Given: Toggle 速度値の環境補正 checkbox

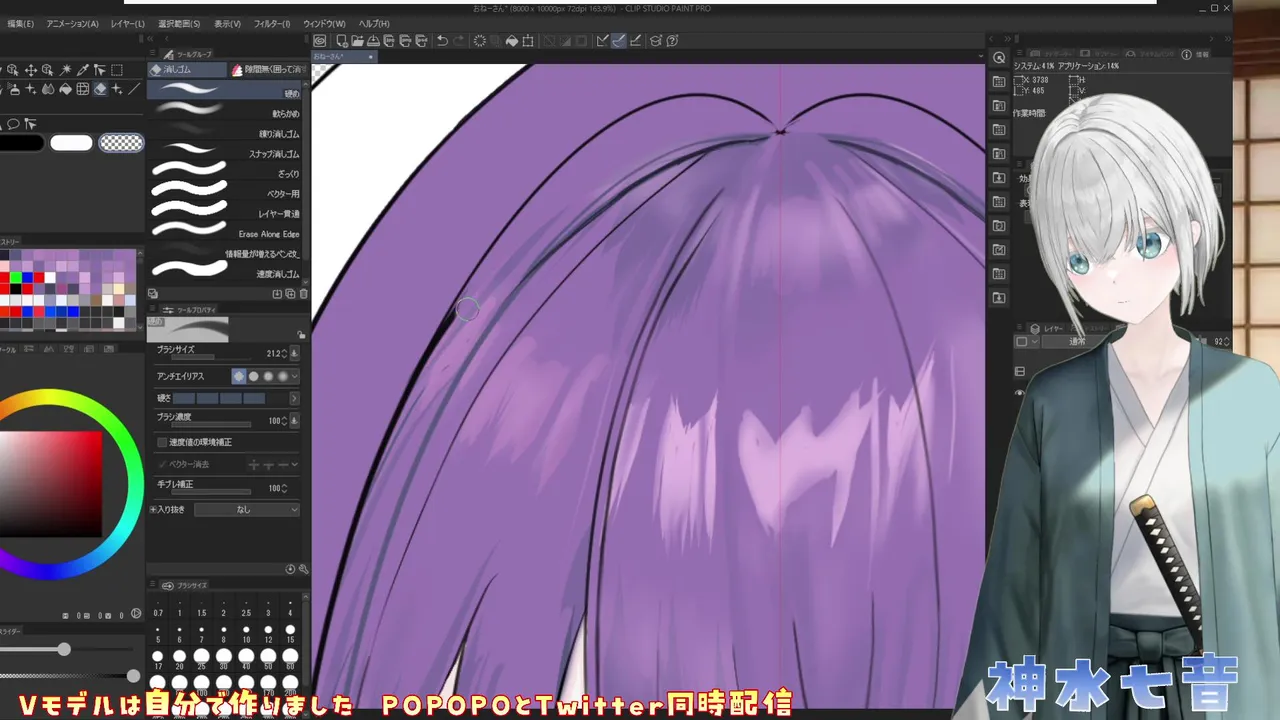Looking at the screenshot, I should point(162,443).
